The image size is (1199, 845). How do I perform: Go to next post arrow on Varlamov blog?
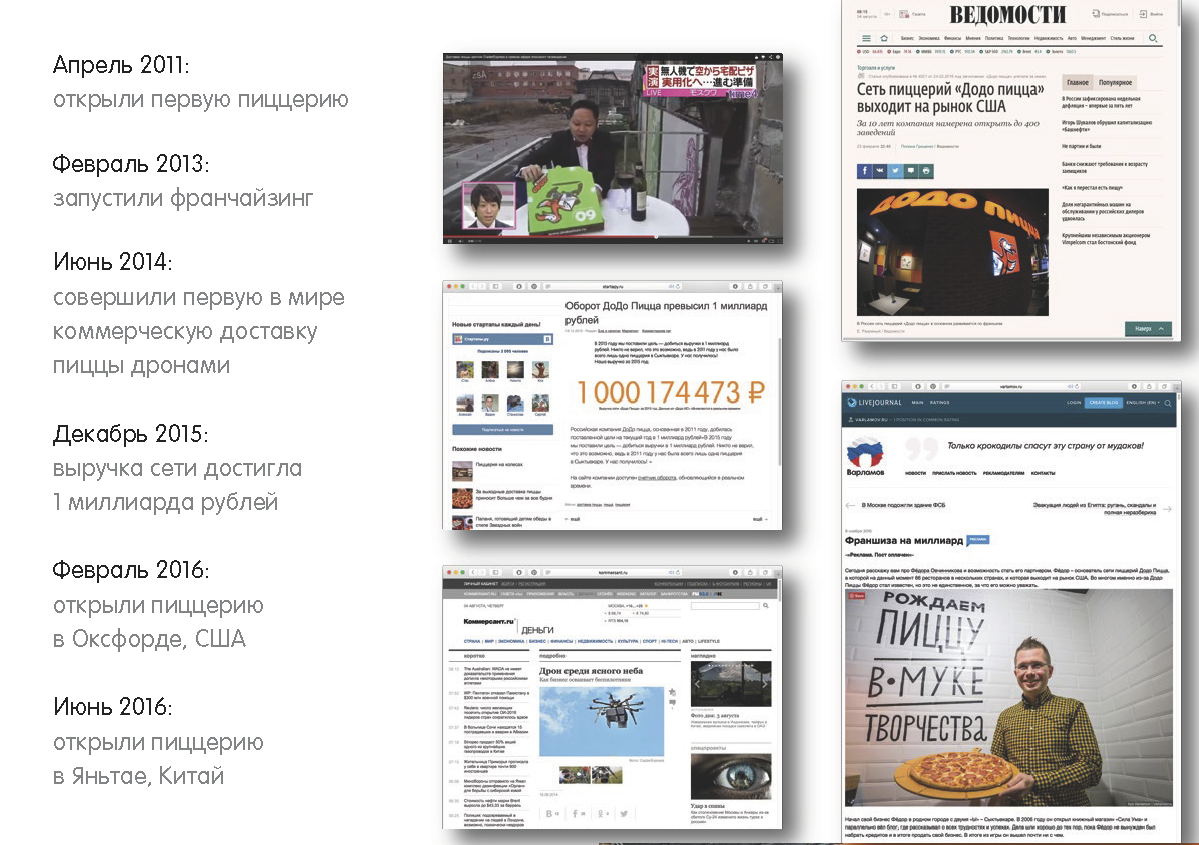pos(1167,509)
